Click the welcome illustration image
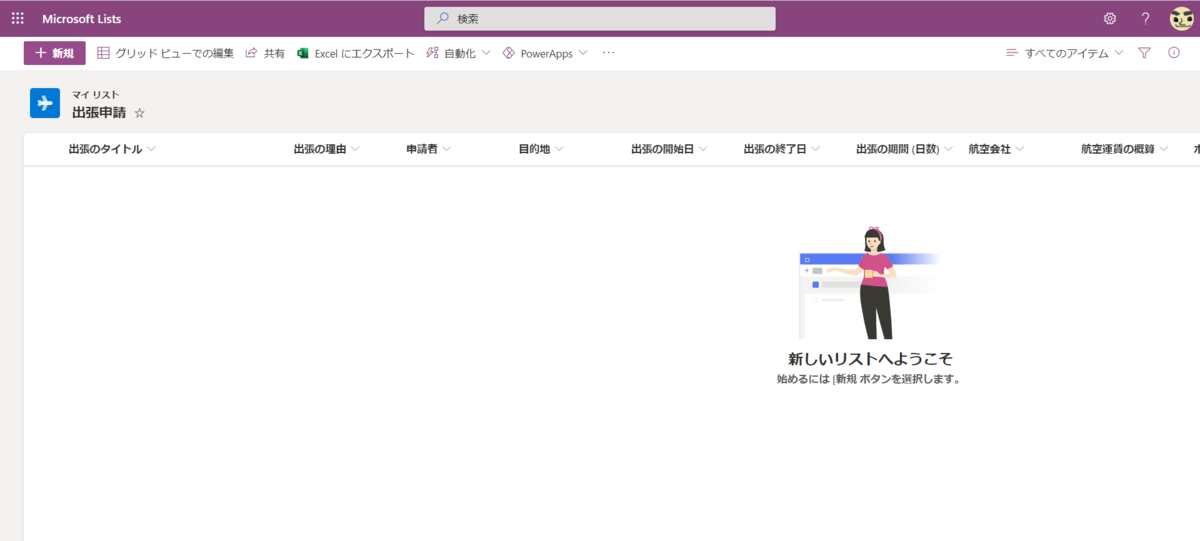Screen dimensions: 1200x541 (868, 283)
